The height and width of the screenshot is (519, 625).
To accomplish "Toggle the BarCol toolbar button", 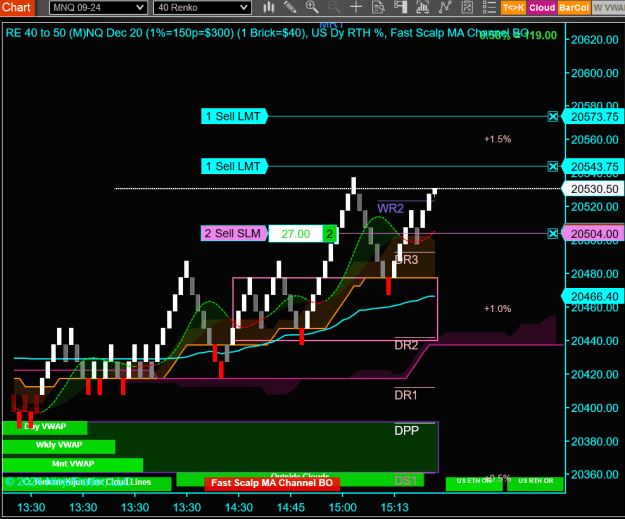I will (574, 8).
